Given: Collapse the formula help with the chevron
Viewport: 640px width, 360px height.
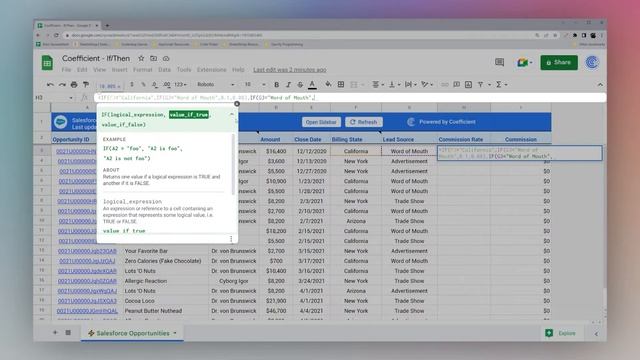Looking at the screenshot, I should coord(232,114).
